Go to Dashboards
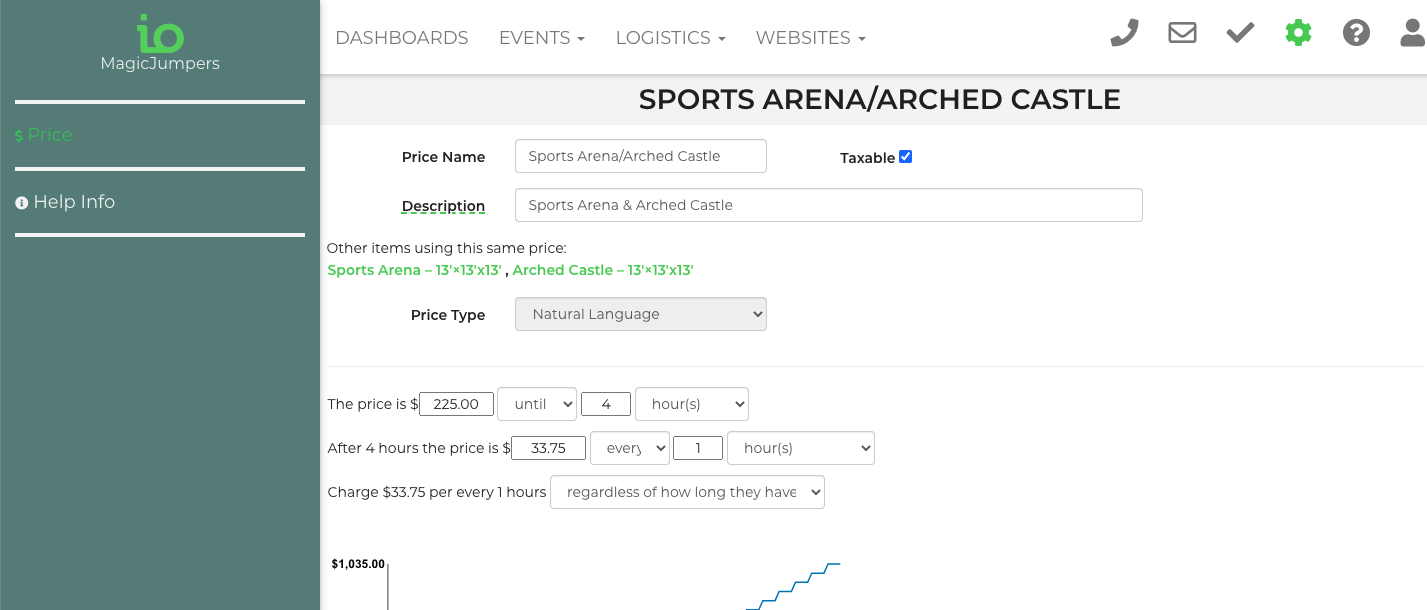 click(x=402, y=38)
